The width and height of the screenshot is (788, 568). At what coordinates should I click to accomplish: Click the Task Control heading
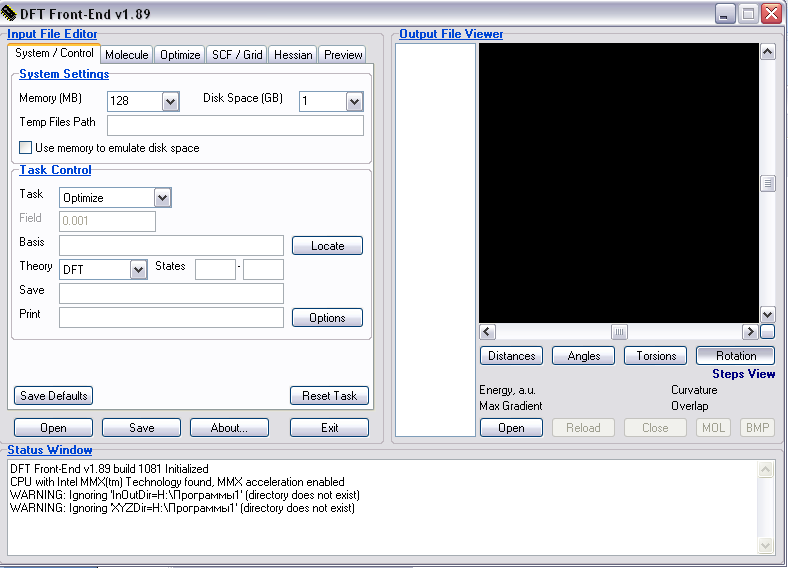tap(55, 170)
